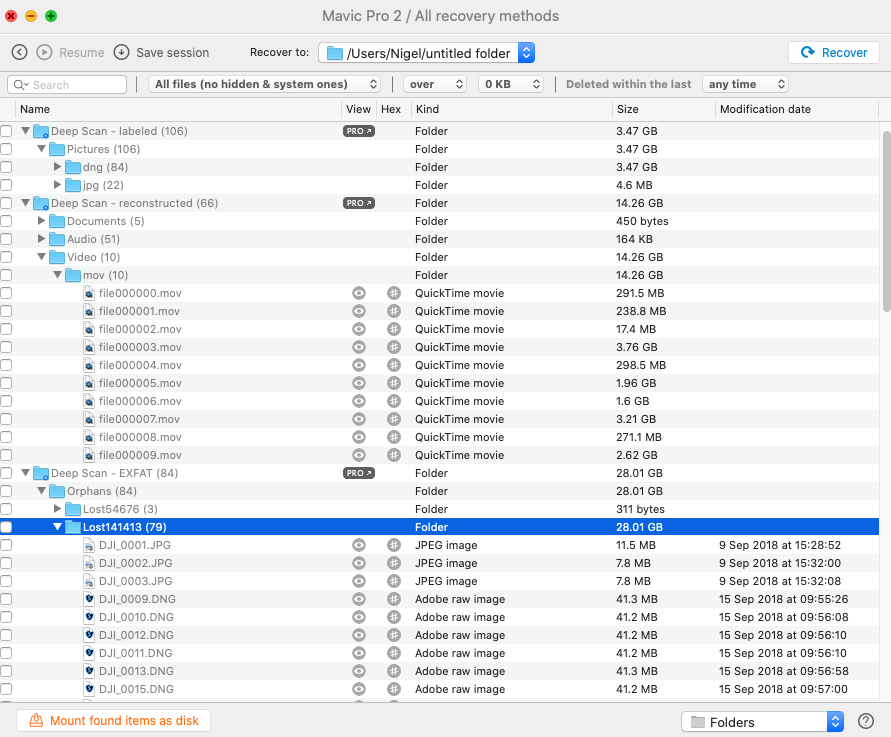Open the Recover to destination dropdown
The width and height of the screenshot is (891, 737).
426,53
